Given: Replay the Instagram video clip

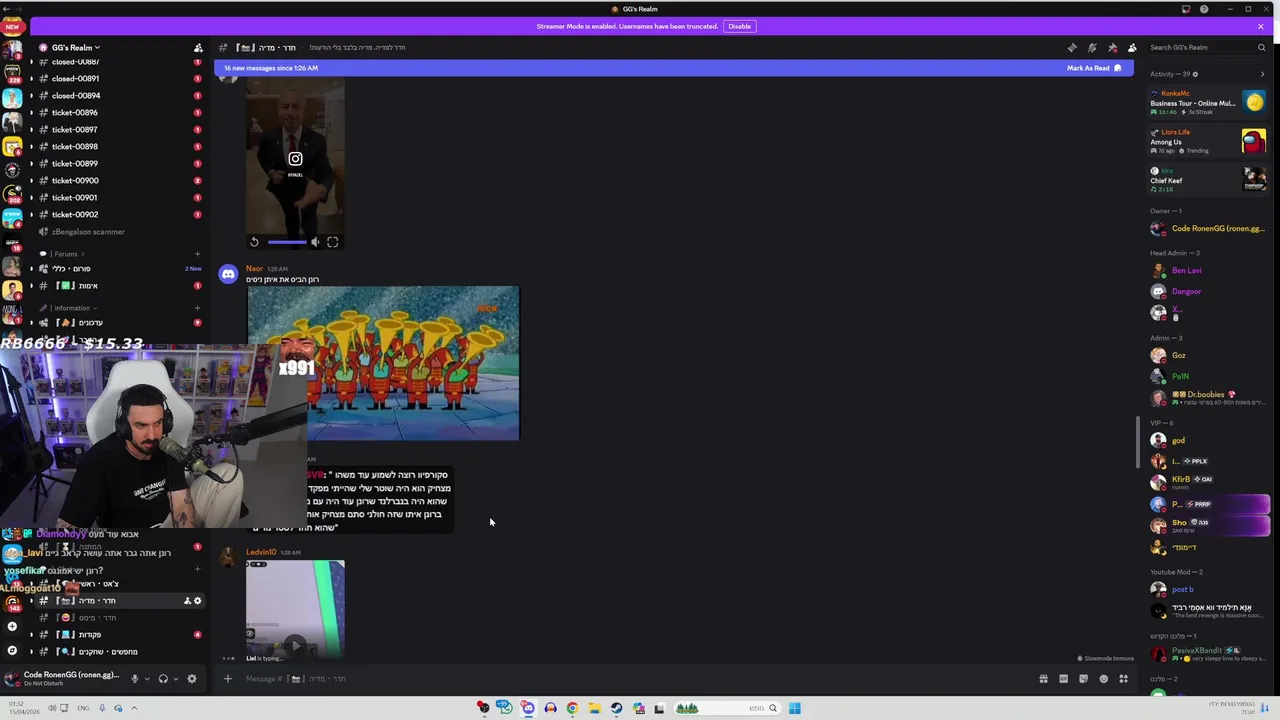Looking at the screenshot, I should [254, 242].
